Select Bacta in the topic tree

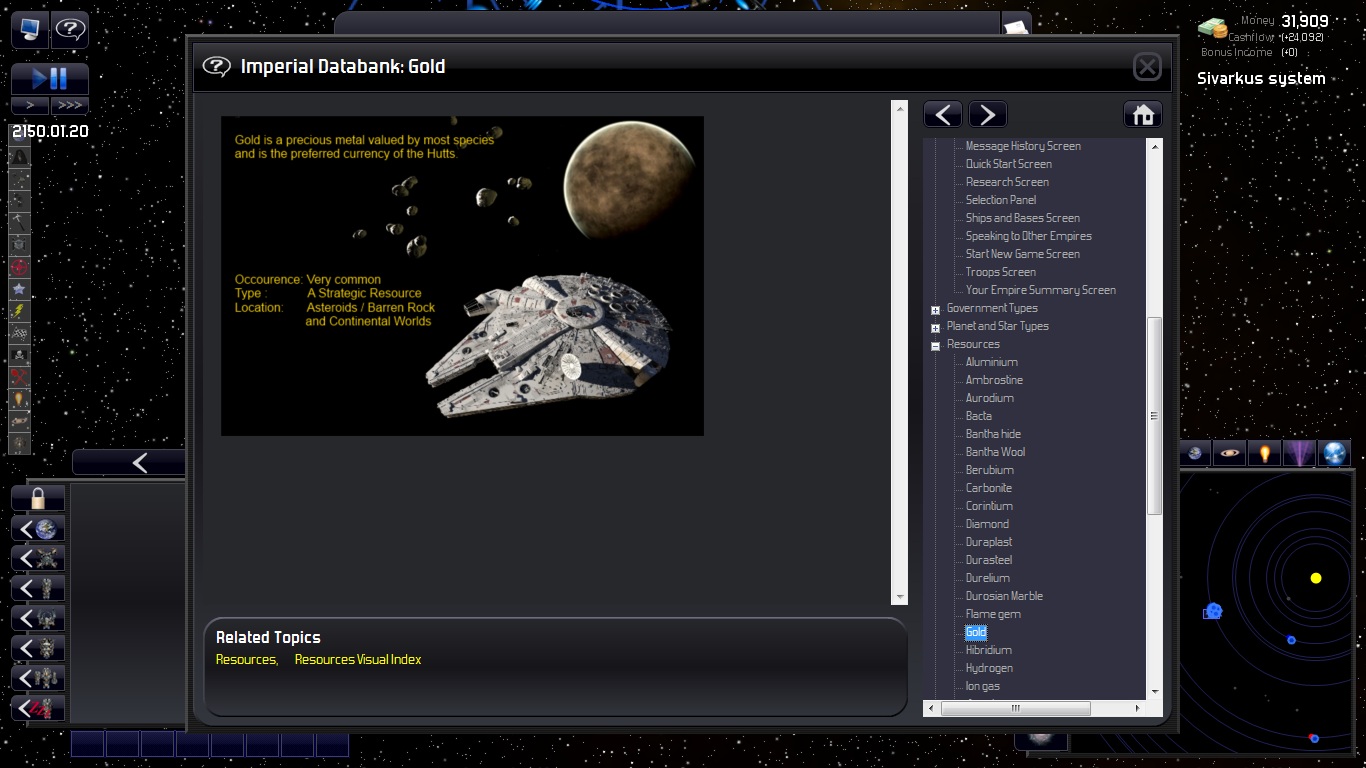click(978, 416)
